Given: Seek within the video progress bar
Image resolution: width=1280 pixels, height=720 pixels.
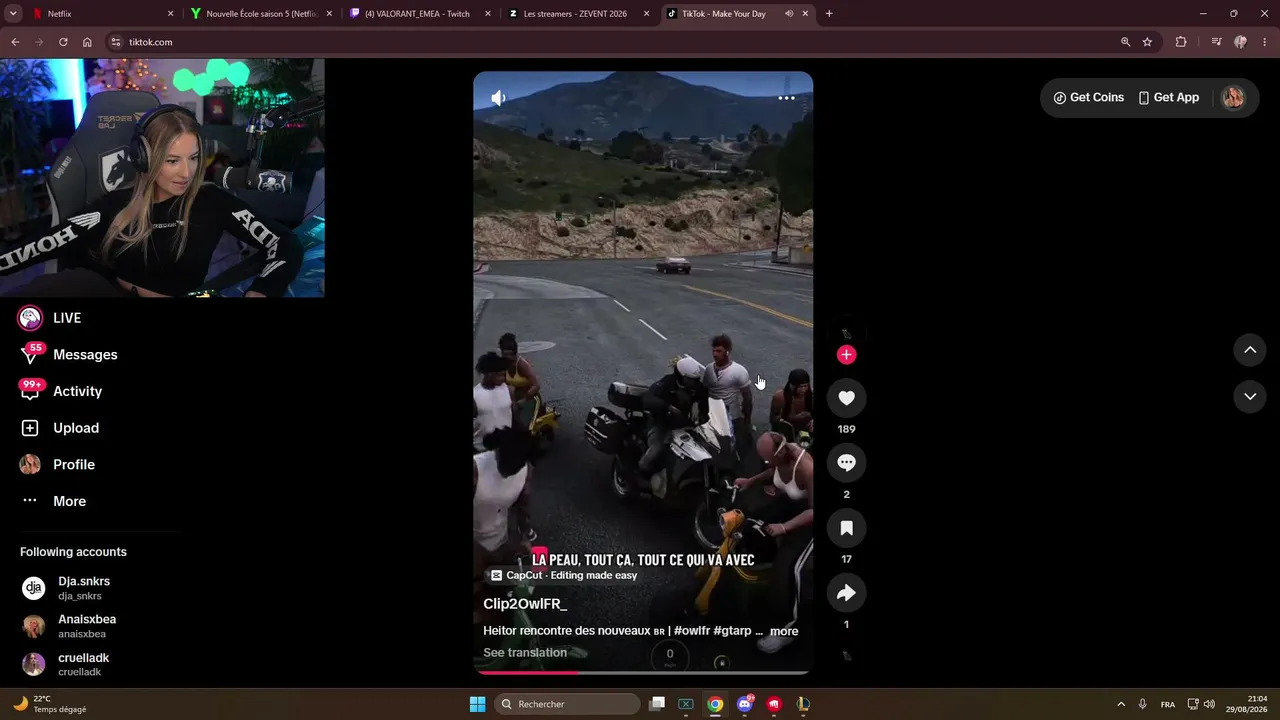Looking at the screenshot, I should [x=643, y=672].
